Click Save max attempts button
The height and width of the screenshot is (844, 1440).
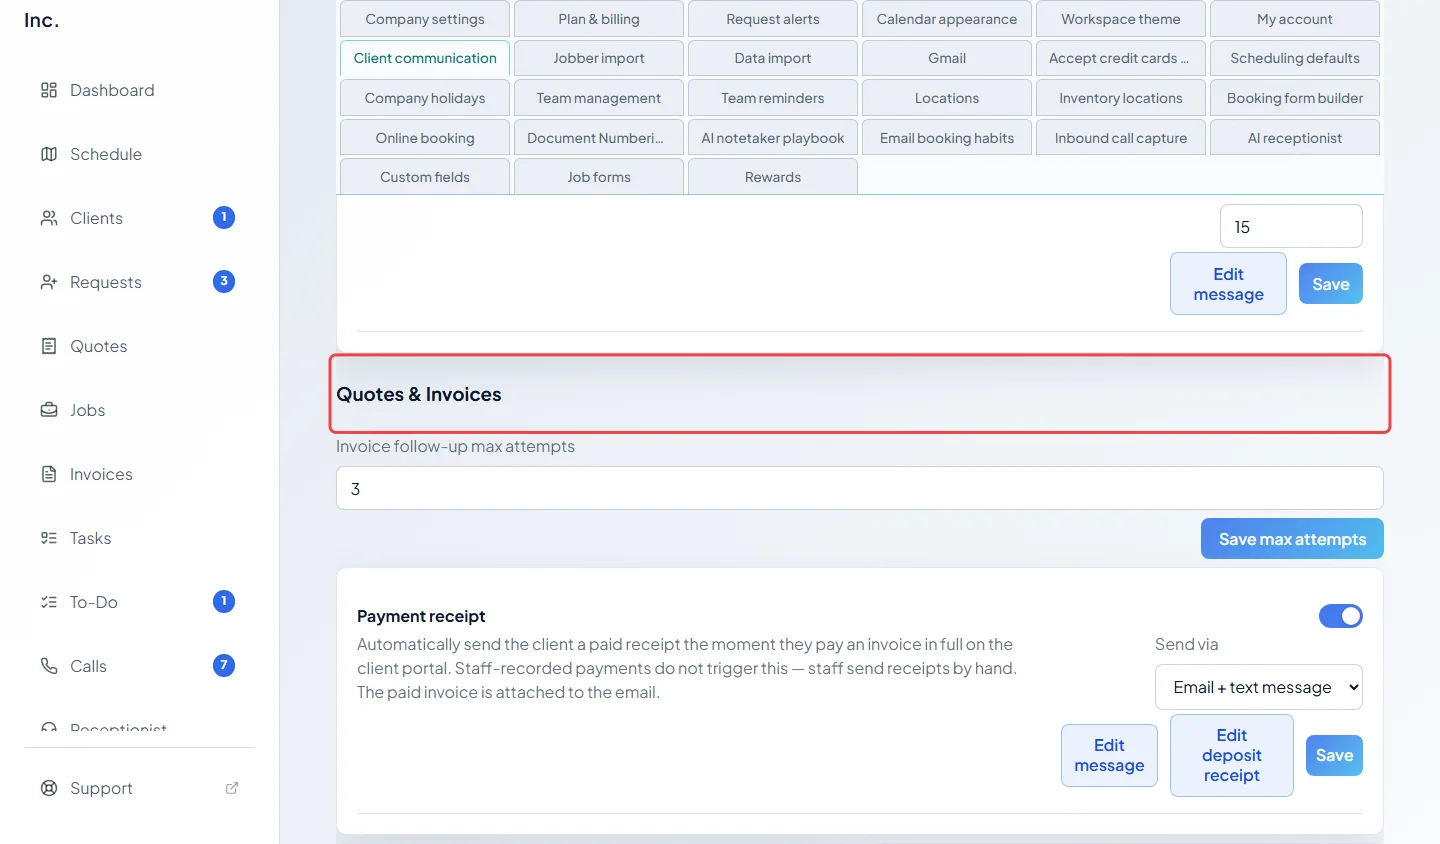1292,539
